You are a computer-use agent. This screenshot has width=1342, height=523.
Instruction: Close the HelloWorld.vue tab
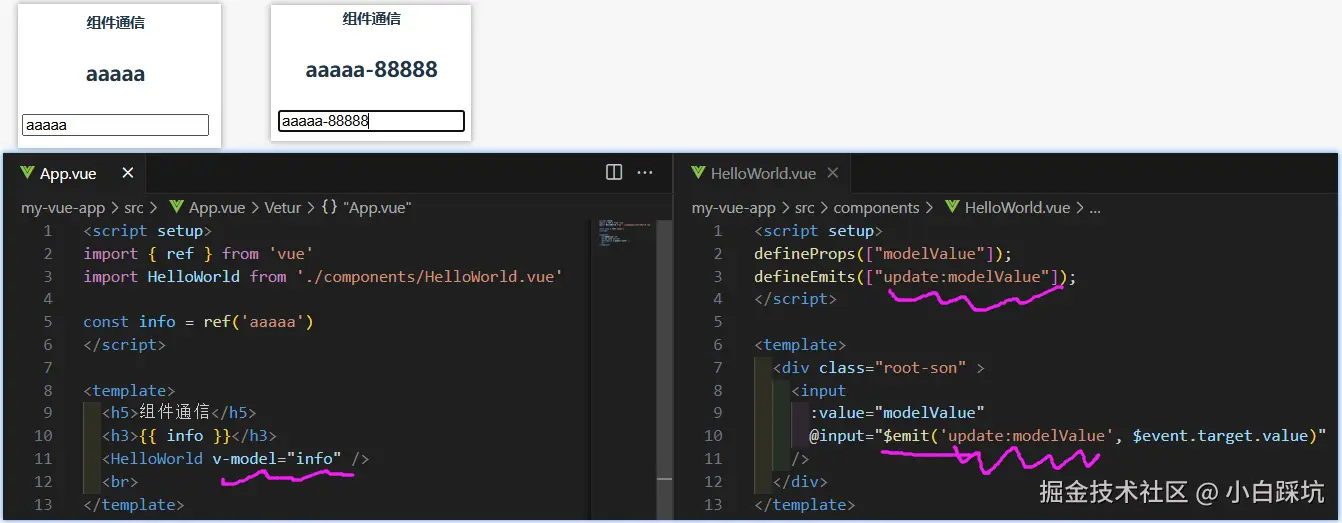(832, 173)
